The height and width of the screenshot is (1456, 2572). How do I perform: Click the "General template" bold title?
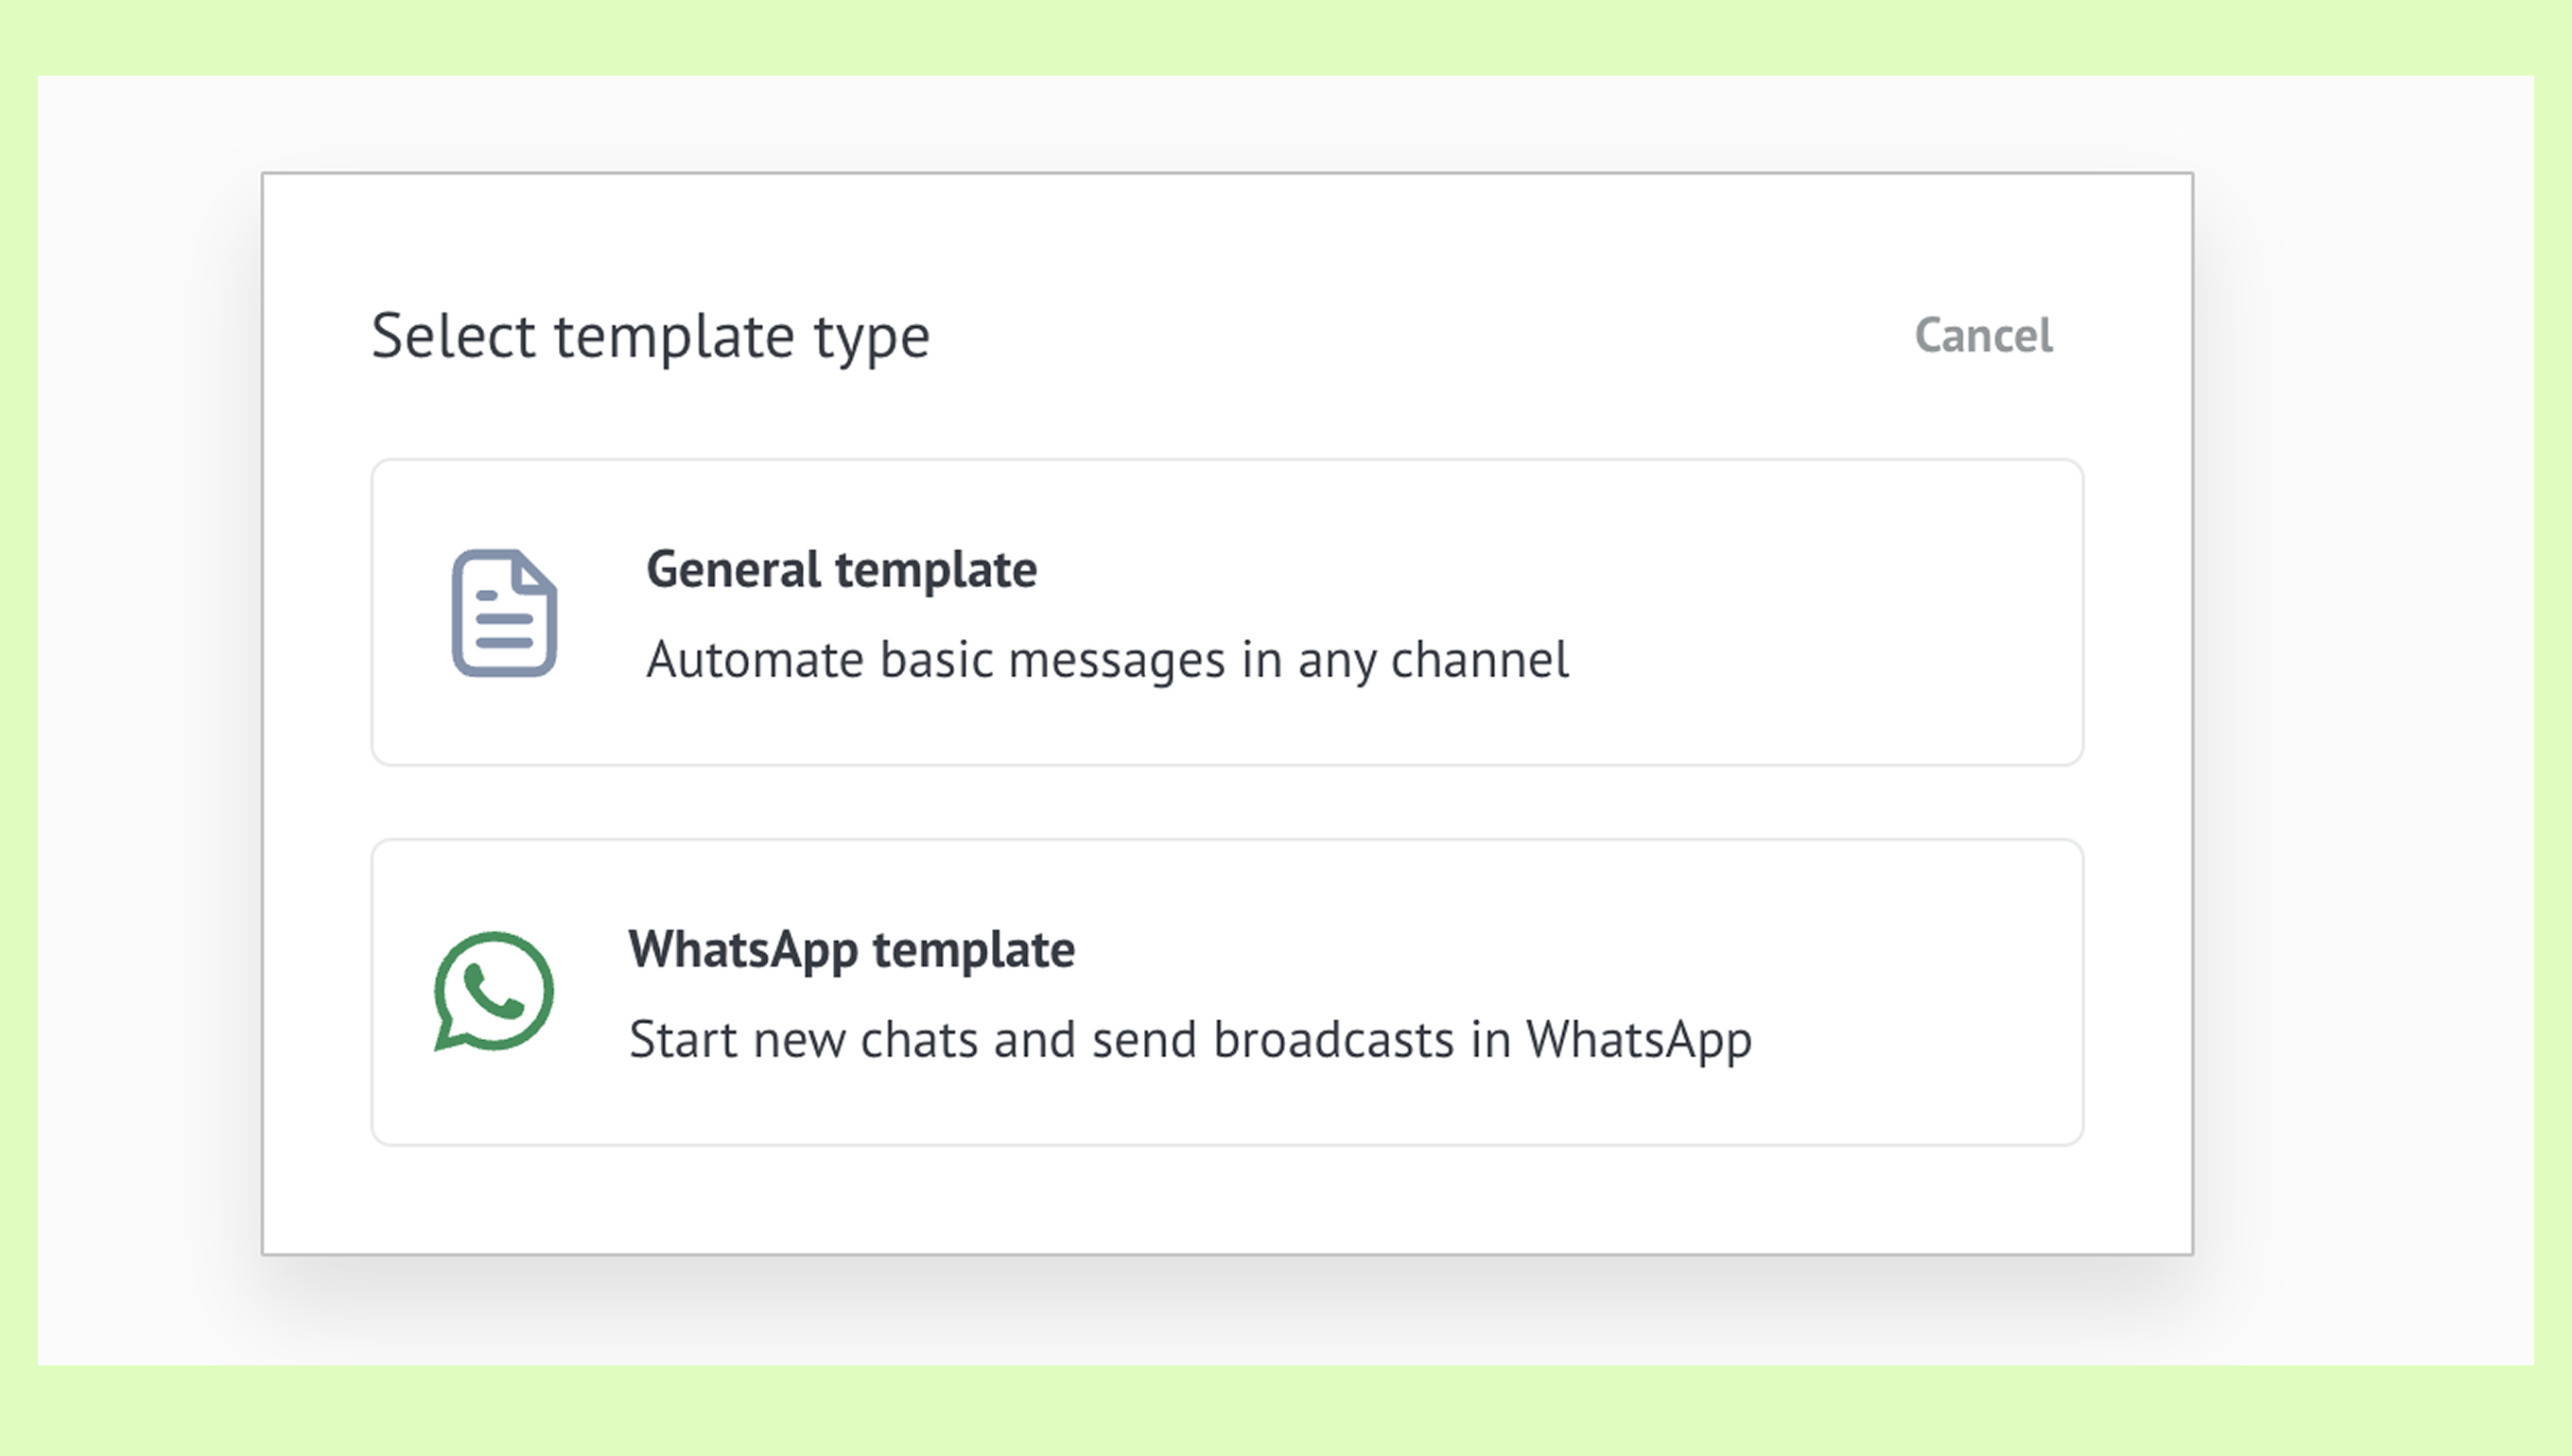841,569
